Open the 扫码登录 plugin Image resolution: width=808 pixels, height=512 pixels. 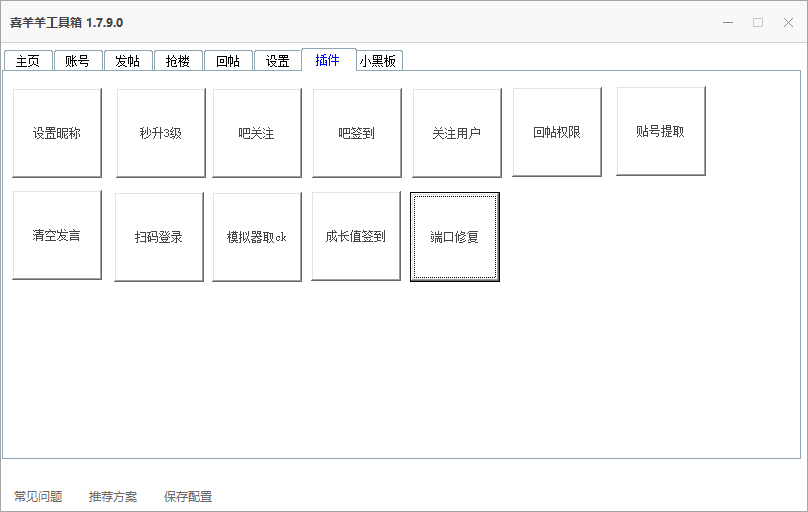159,237
